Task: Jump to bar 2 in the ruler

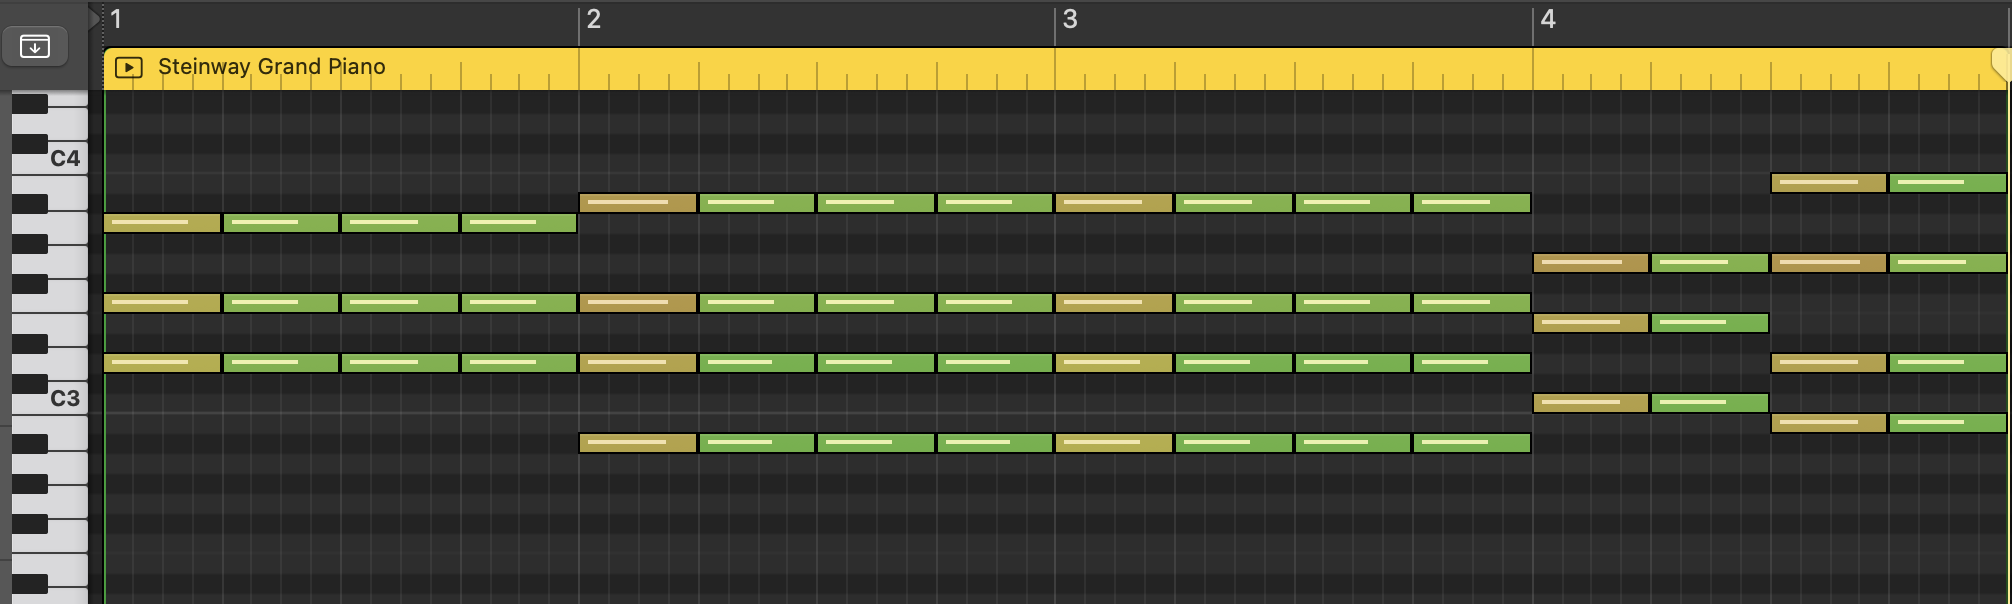Action: (593, 19)
